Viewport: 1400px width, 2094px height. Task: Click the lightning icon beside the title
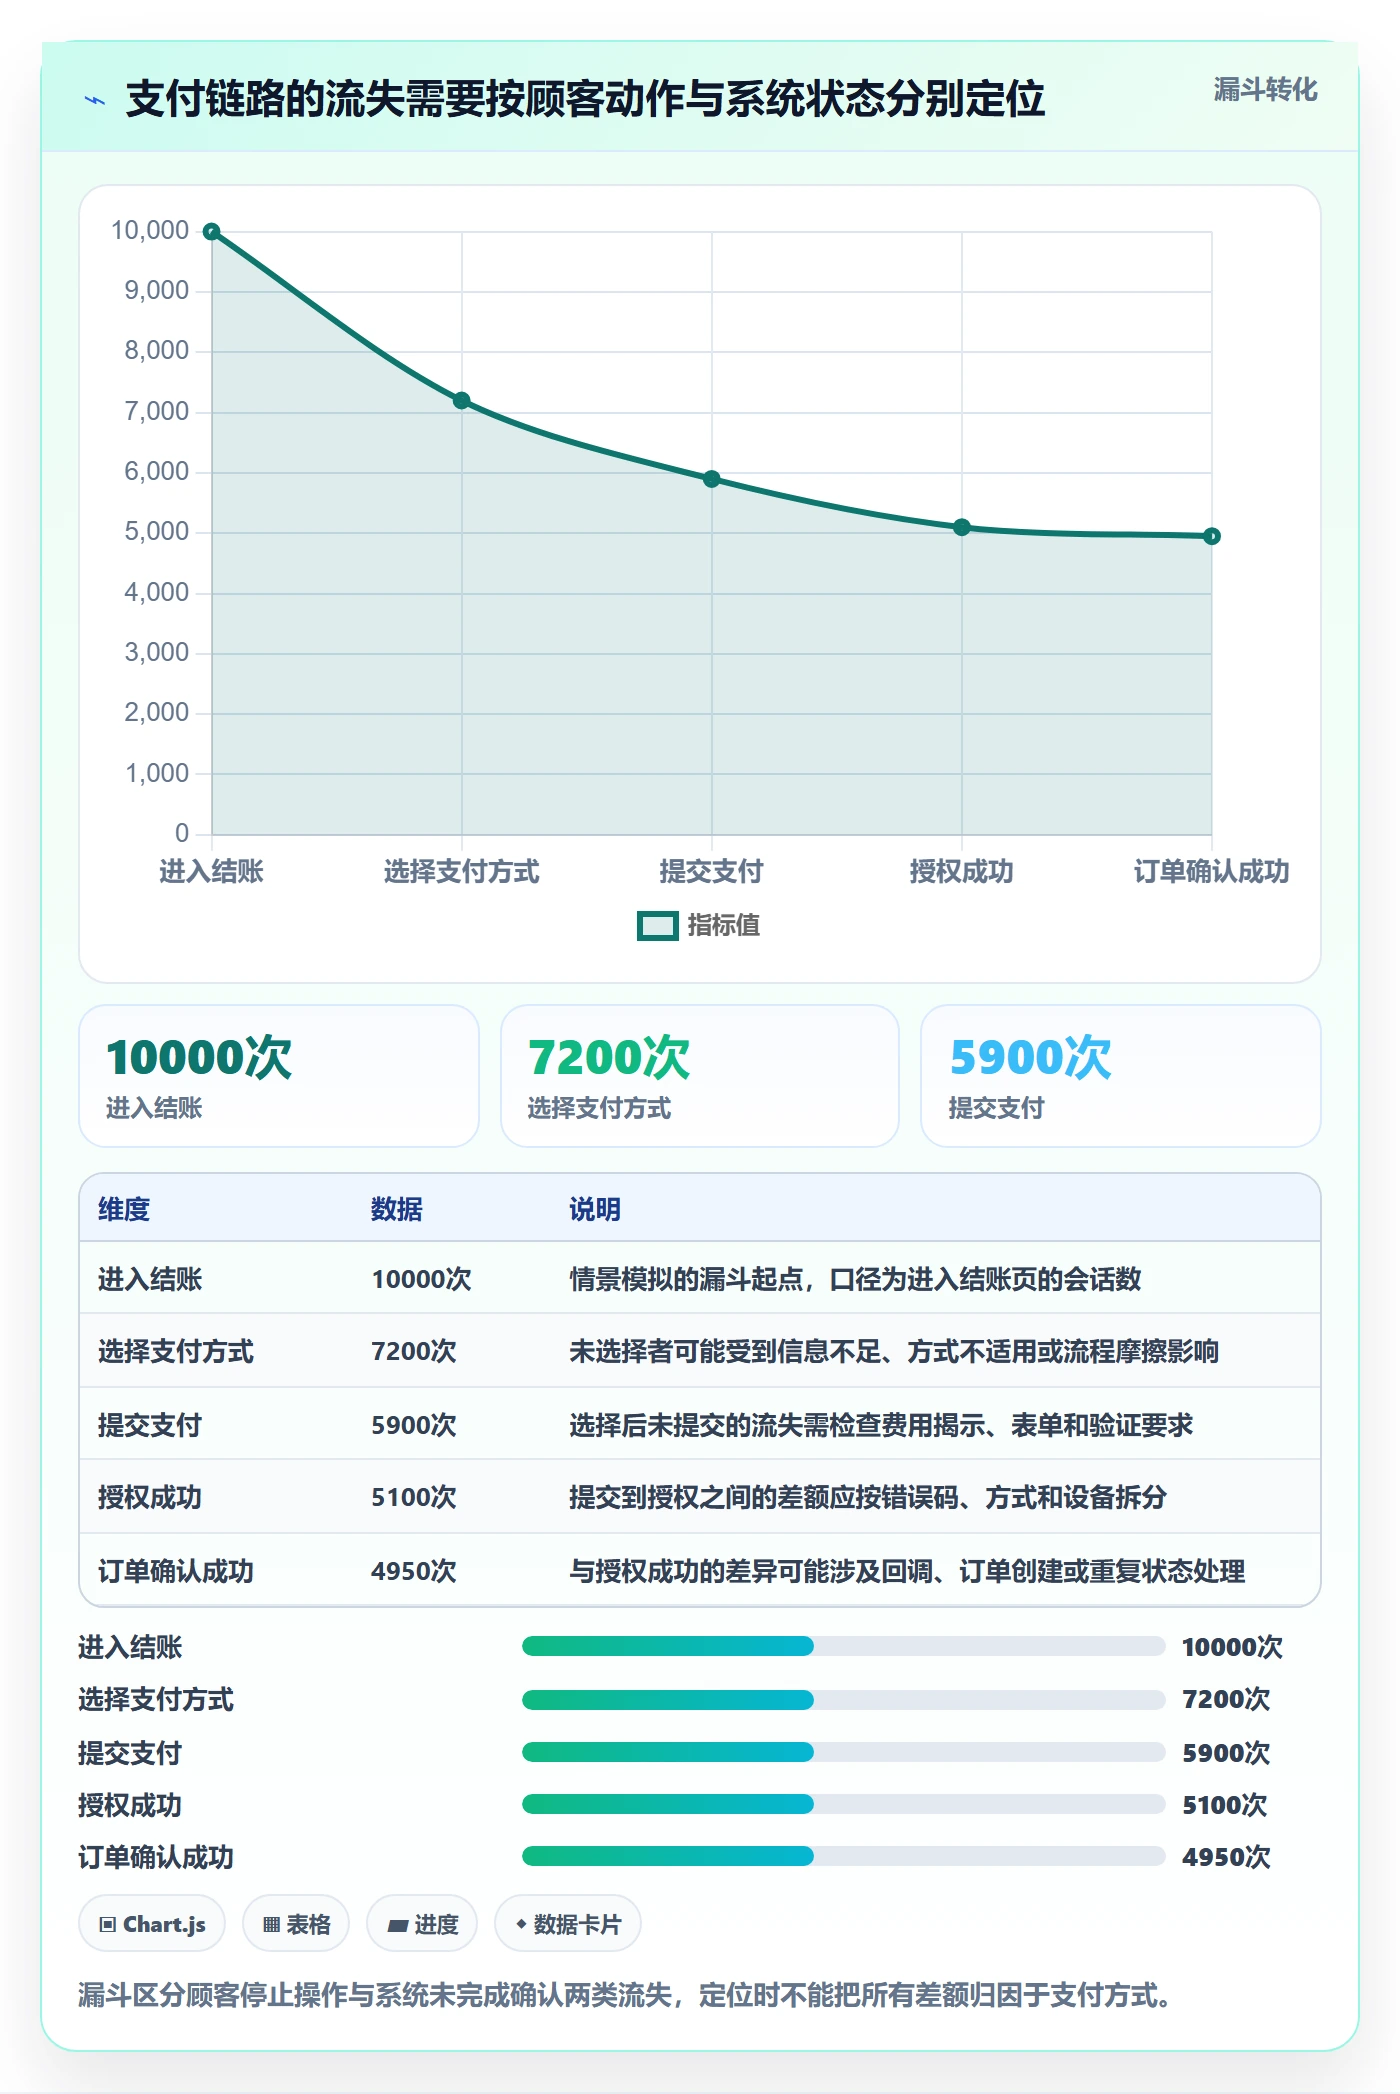coord(95,100)
